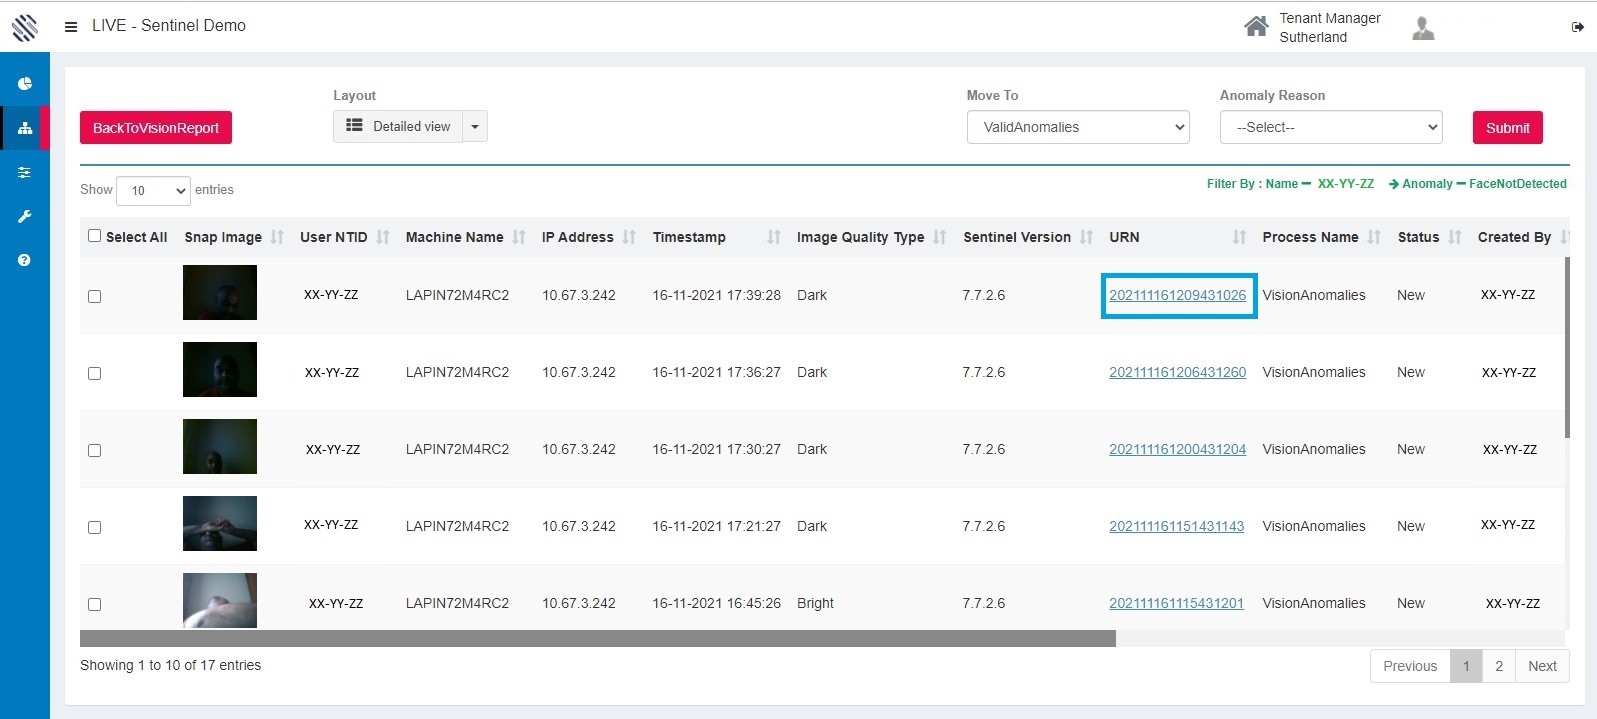
Task: Open the Move To ValidAnomalies dropdown
Action: [x=1077, y=127]
